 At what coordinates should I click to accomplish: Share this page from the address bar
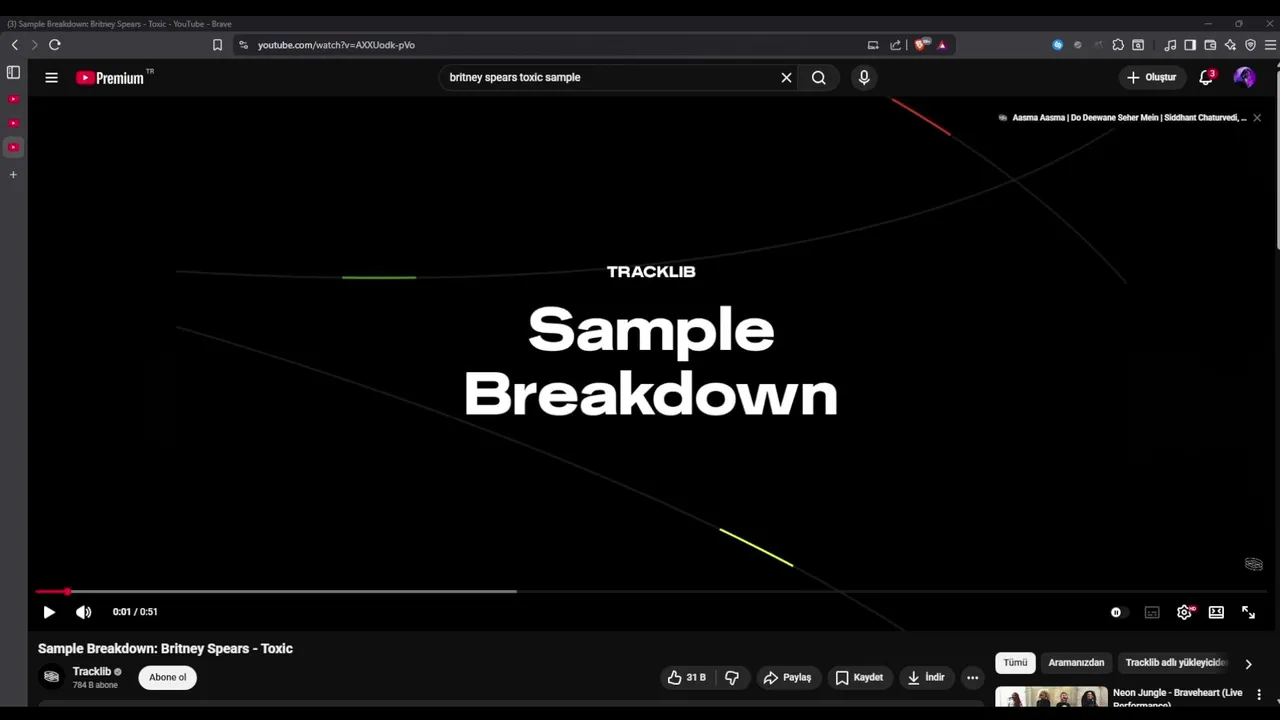tap(895, 45)
